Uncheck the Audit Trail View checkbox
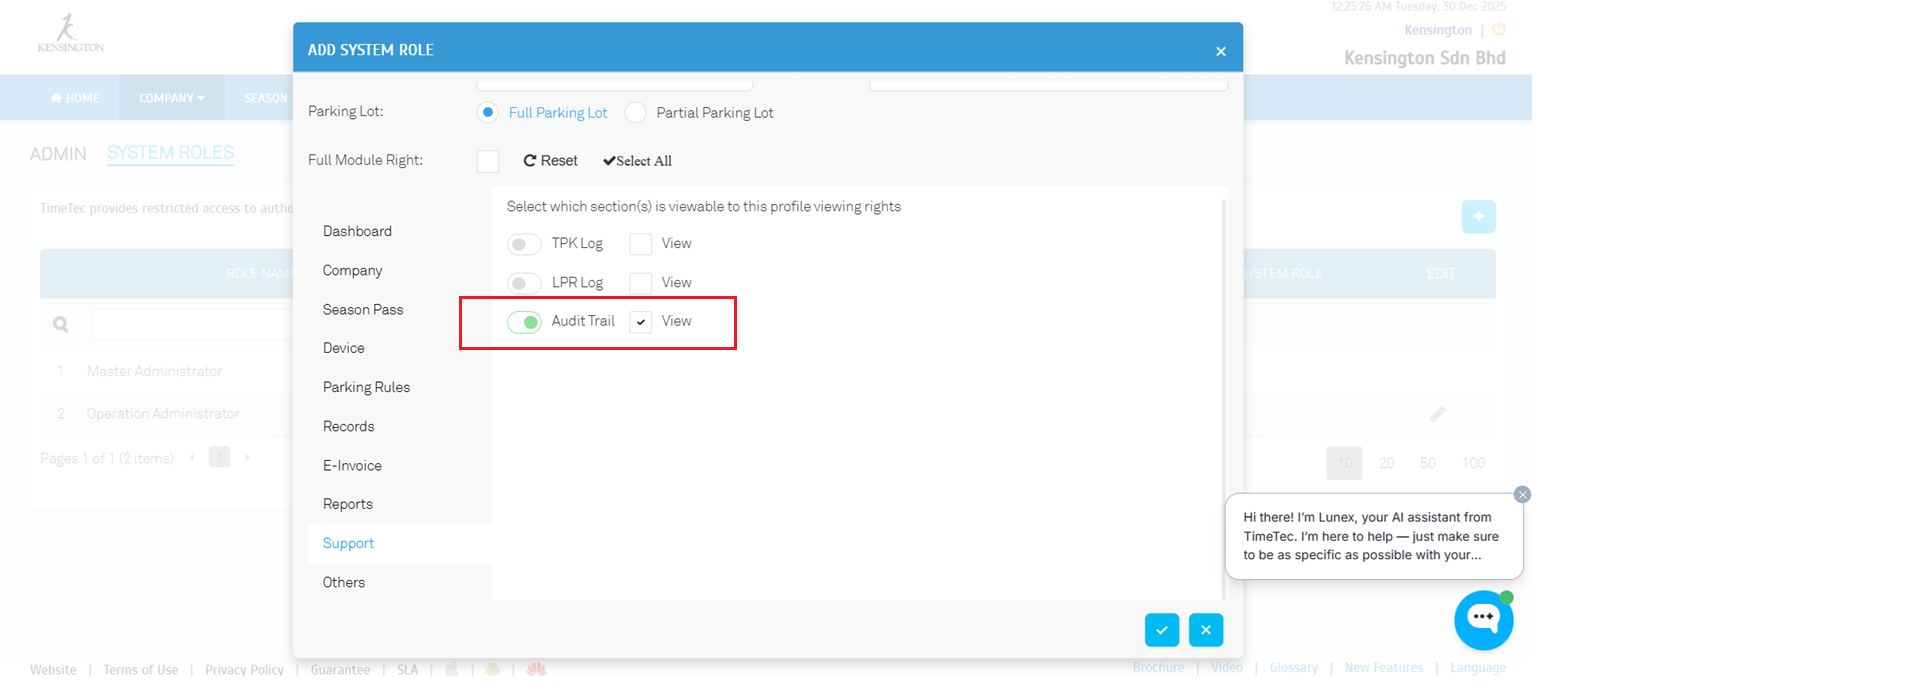Screen dimensions: 1910x696 click(641, 322)
